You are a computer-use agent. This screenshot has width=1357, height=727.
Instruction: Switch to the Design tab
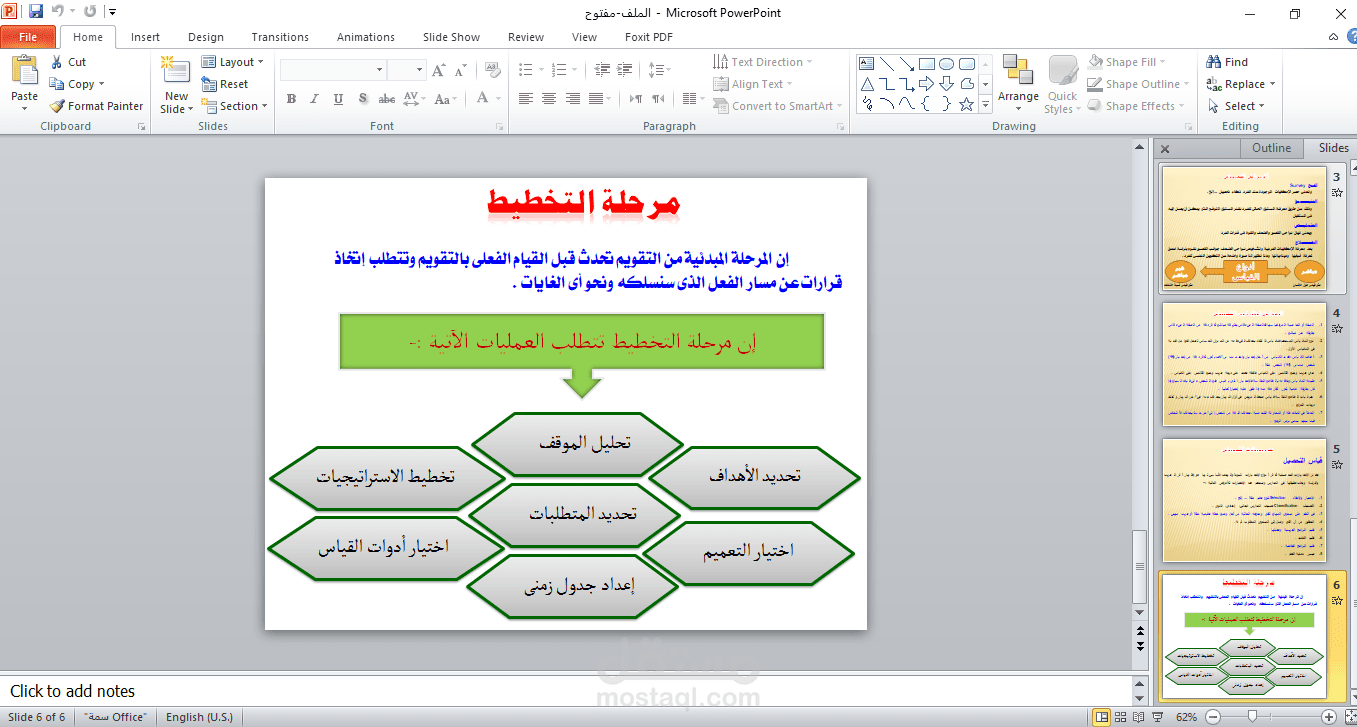tap(206, 37)
